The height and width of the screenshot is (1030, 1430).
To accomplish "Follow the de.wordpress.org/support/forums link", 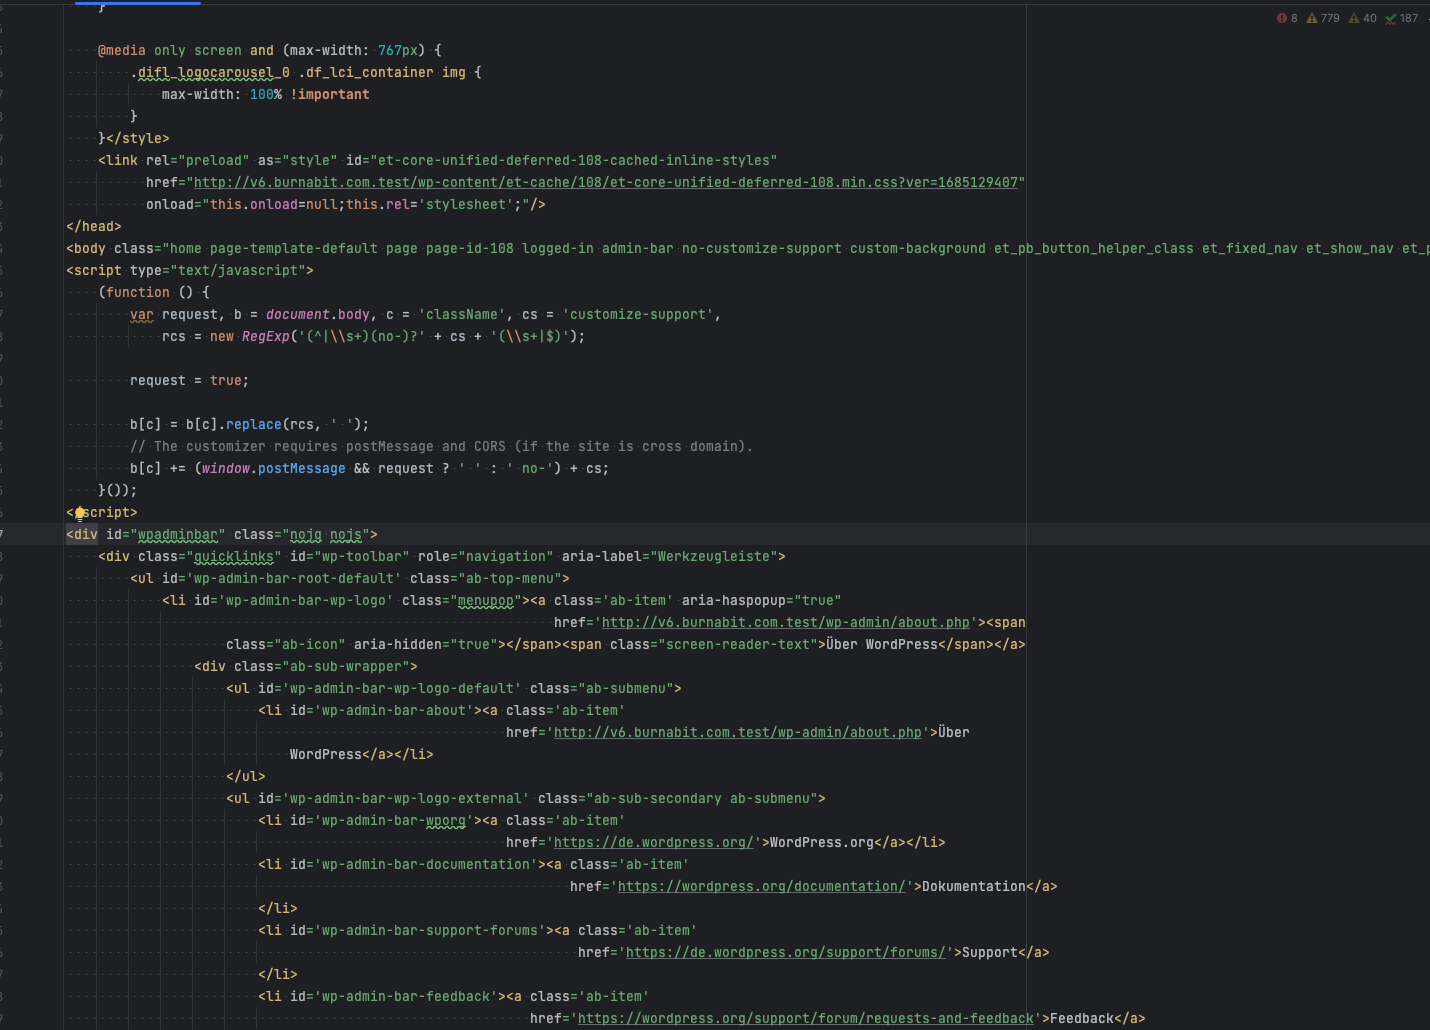I will pos(785,953).
